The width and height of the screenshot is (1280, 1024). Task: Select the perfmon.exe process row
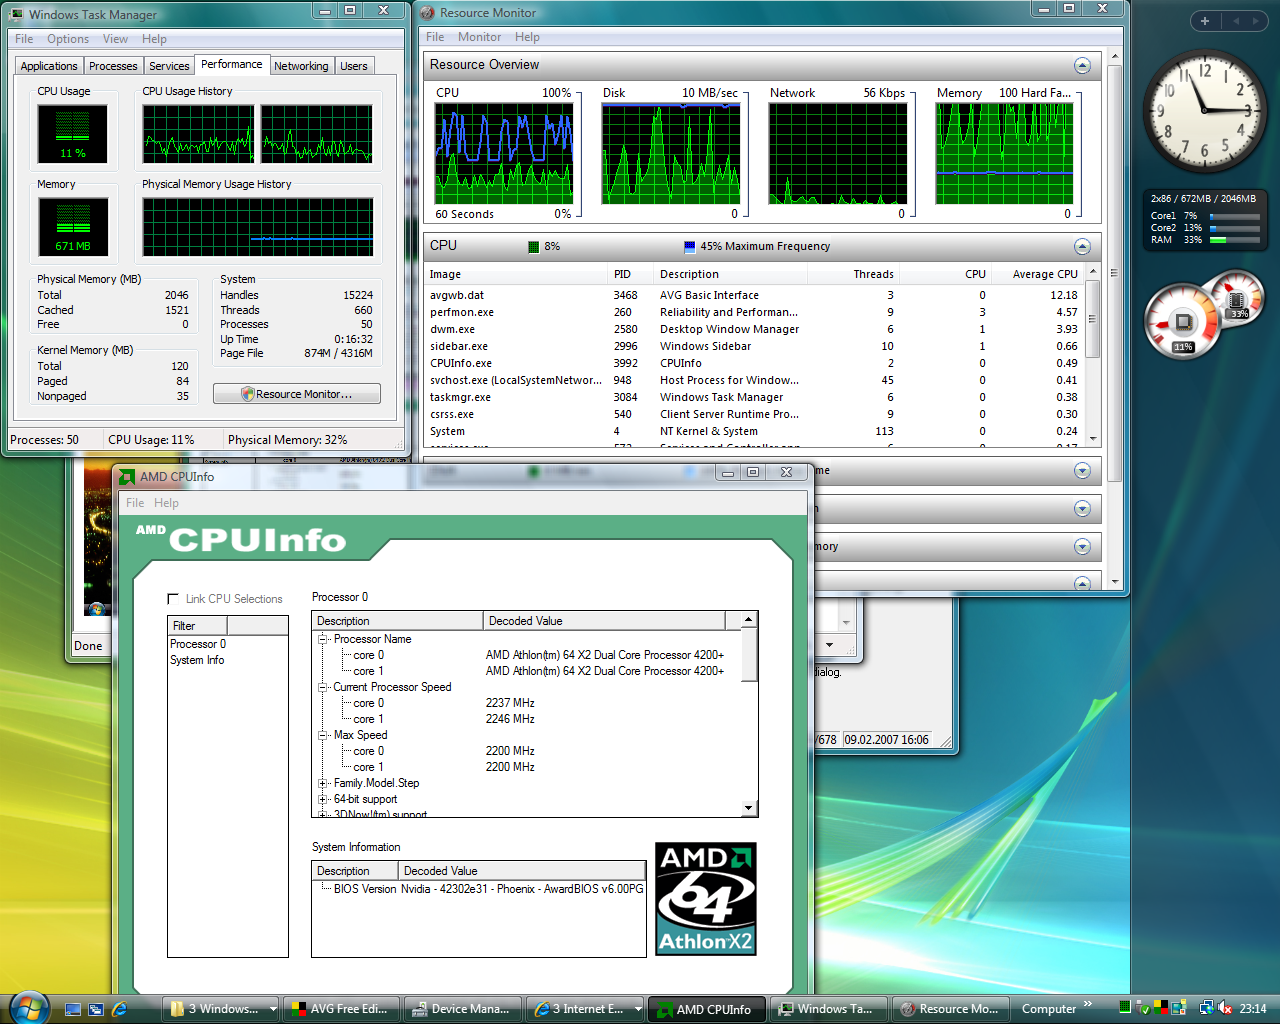[755, 312]
